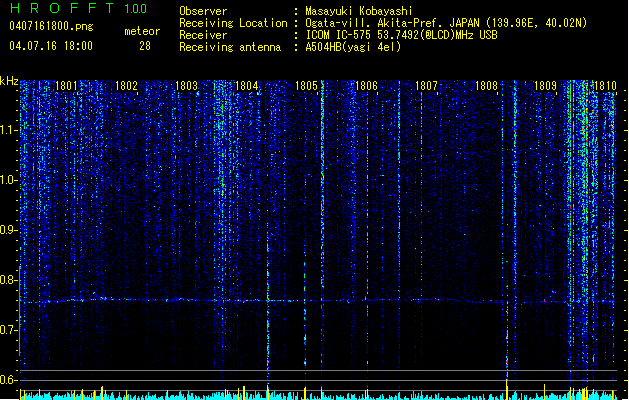
Task: Select the A504HB(yagi 4el) antenna text
Action: 353,47
